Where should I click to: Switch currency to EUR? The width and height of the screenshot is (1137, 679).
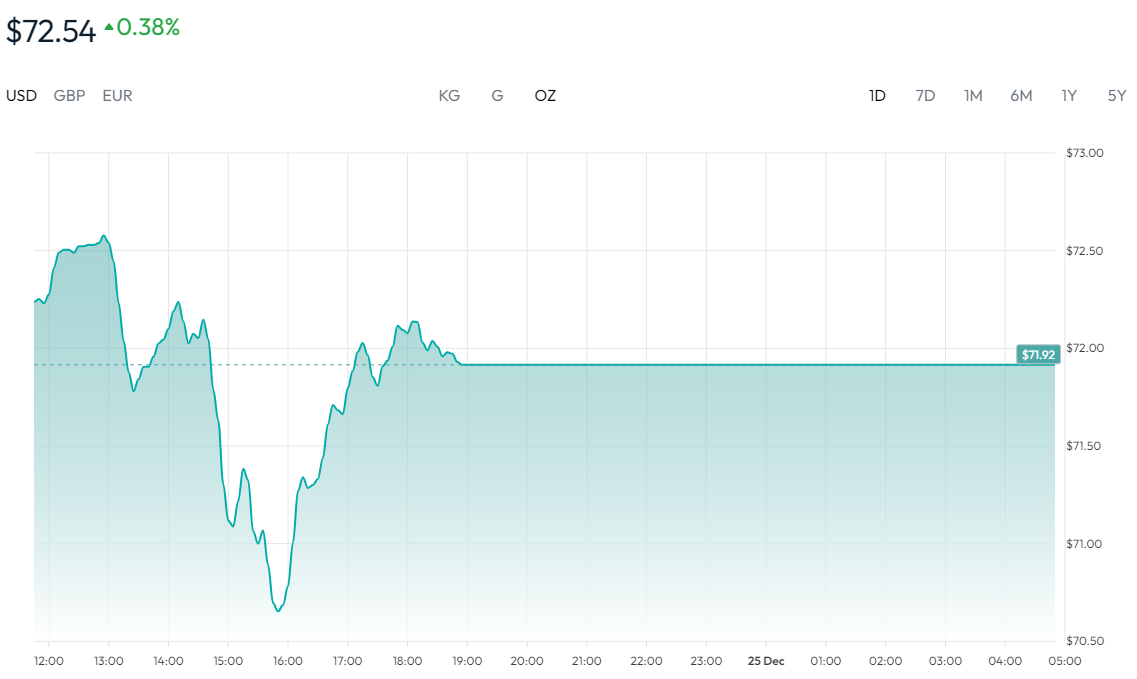[x=117, y=96]
